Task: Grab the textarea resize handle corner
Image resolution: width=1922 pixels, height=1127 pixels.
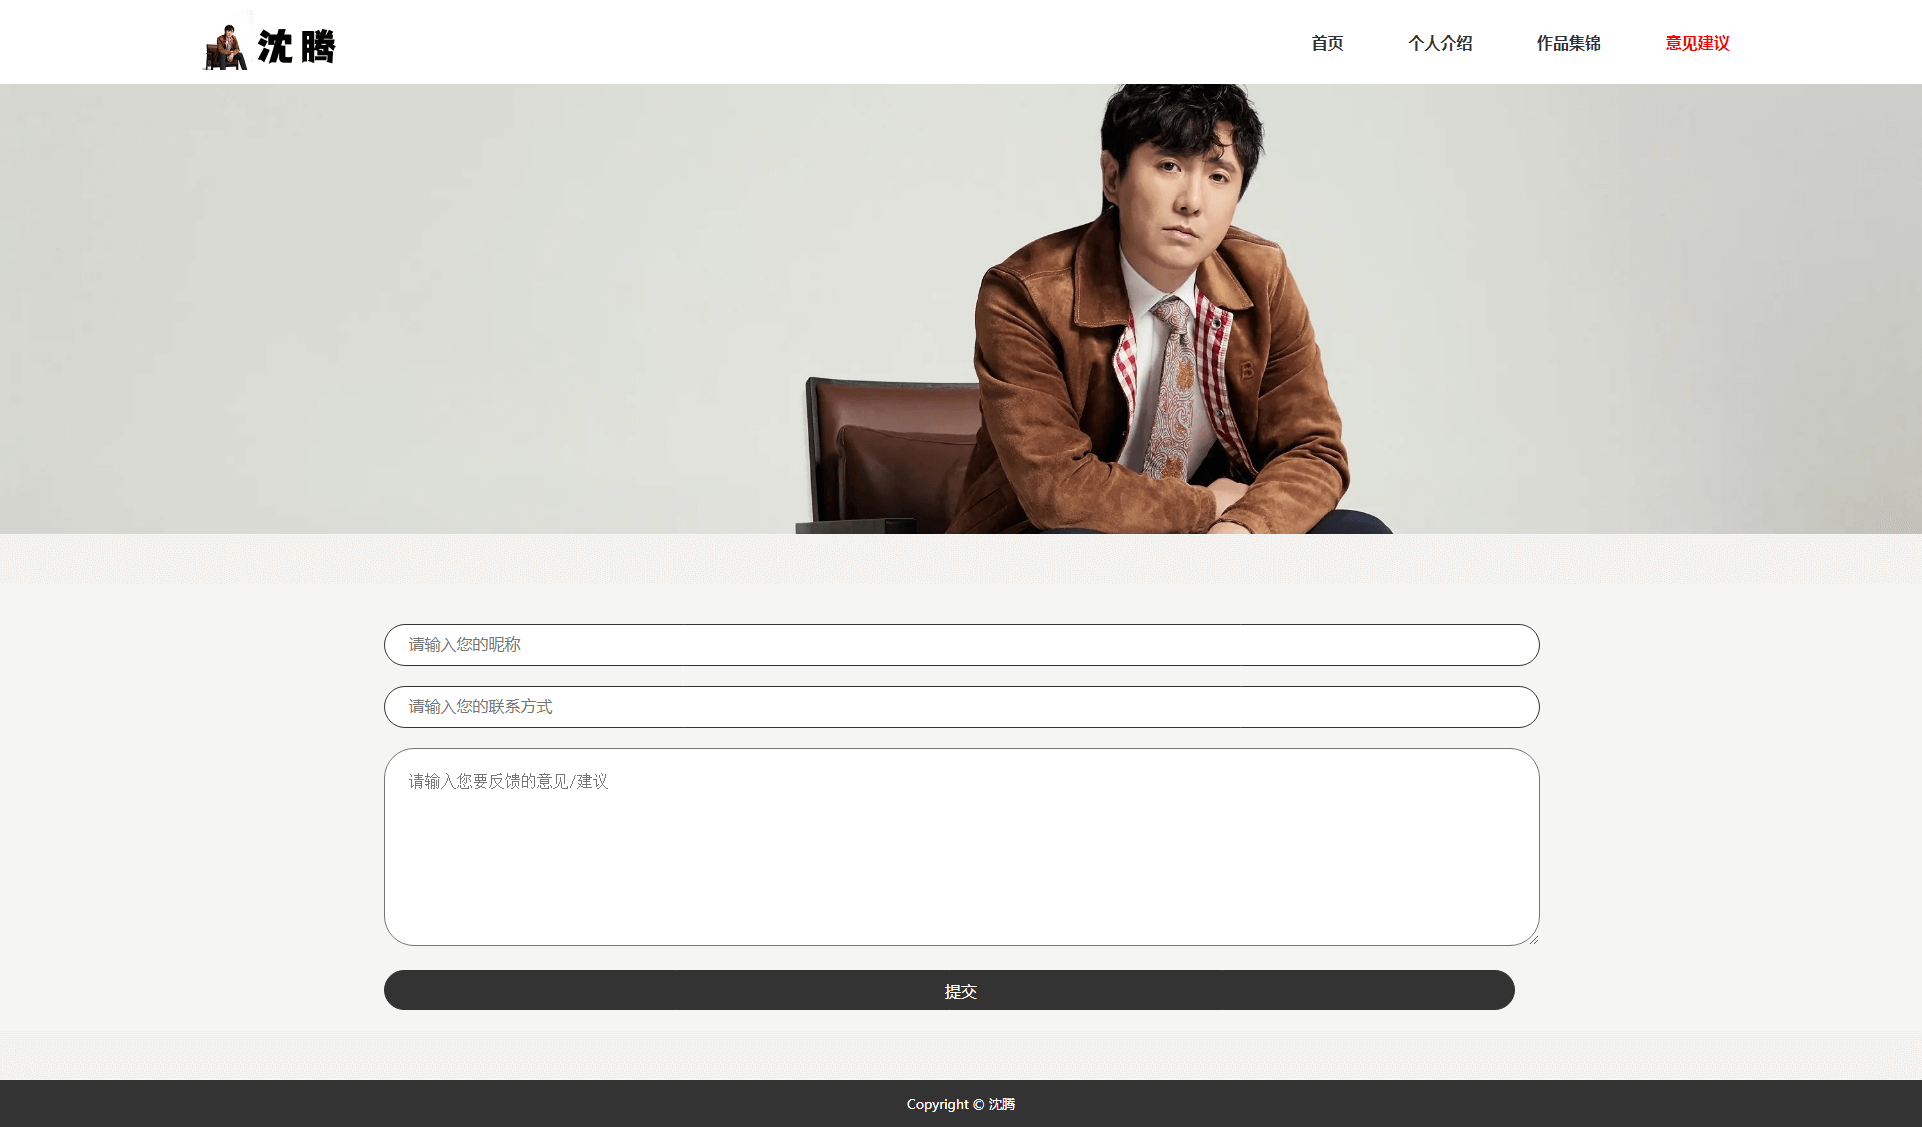Action: pos(1532,939)
